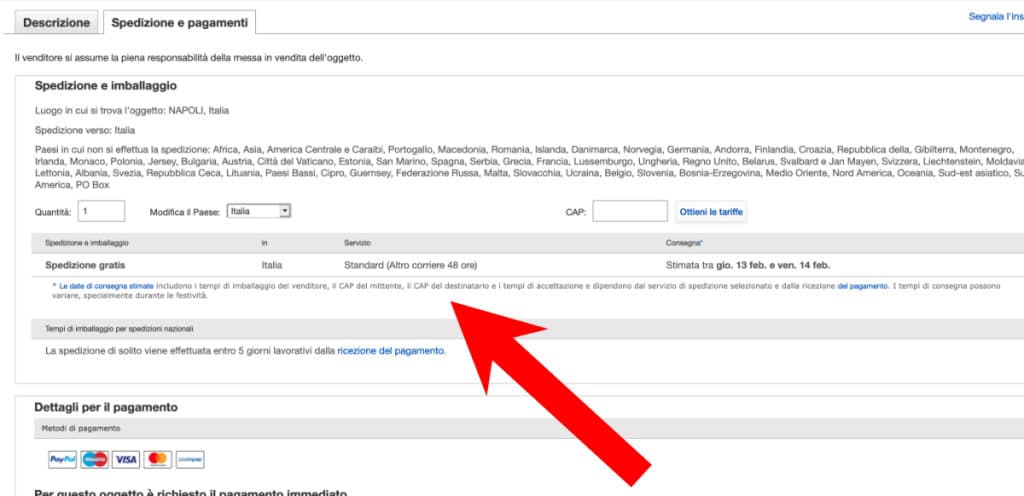Click the Spedizione verso: Italia text
The image size is (1024, 496).
85,130
